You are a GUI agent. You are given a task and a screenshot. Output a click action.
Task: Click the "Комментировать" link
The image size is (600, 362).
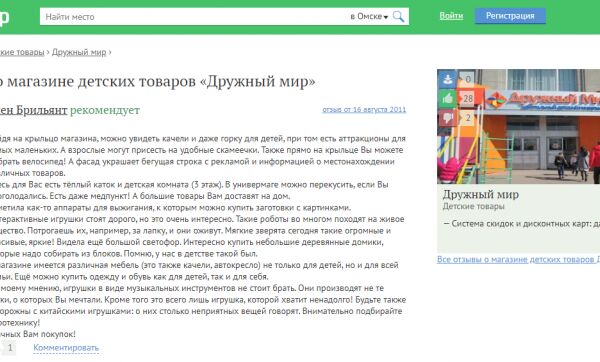66,348
